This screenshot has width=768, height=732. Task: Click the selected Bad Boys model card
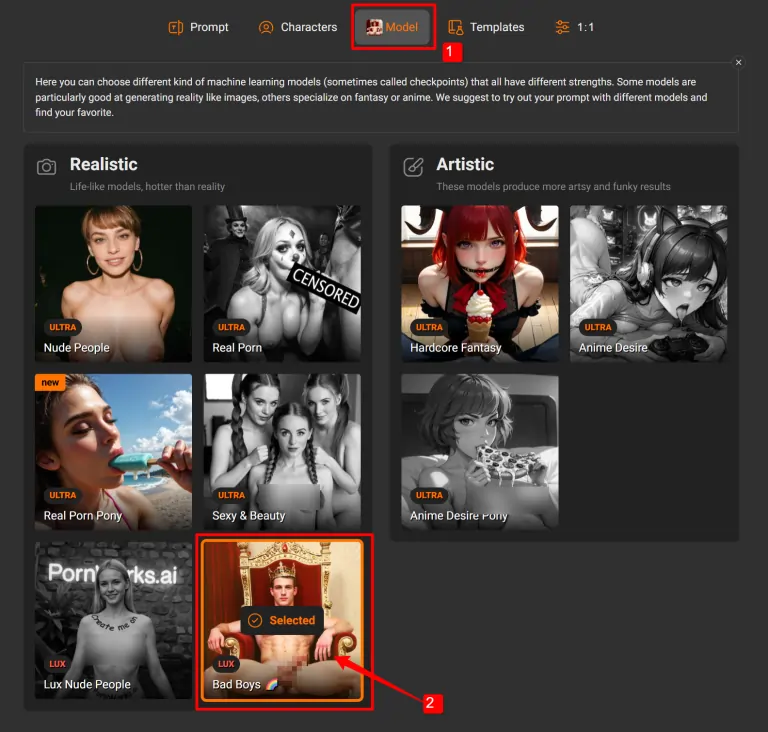tap(282, 620)
